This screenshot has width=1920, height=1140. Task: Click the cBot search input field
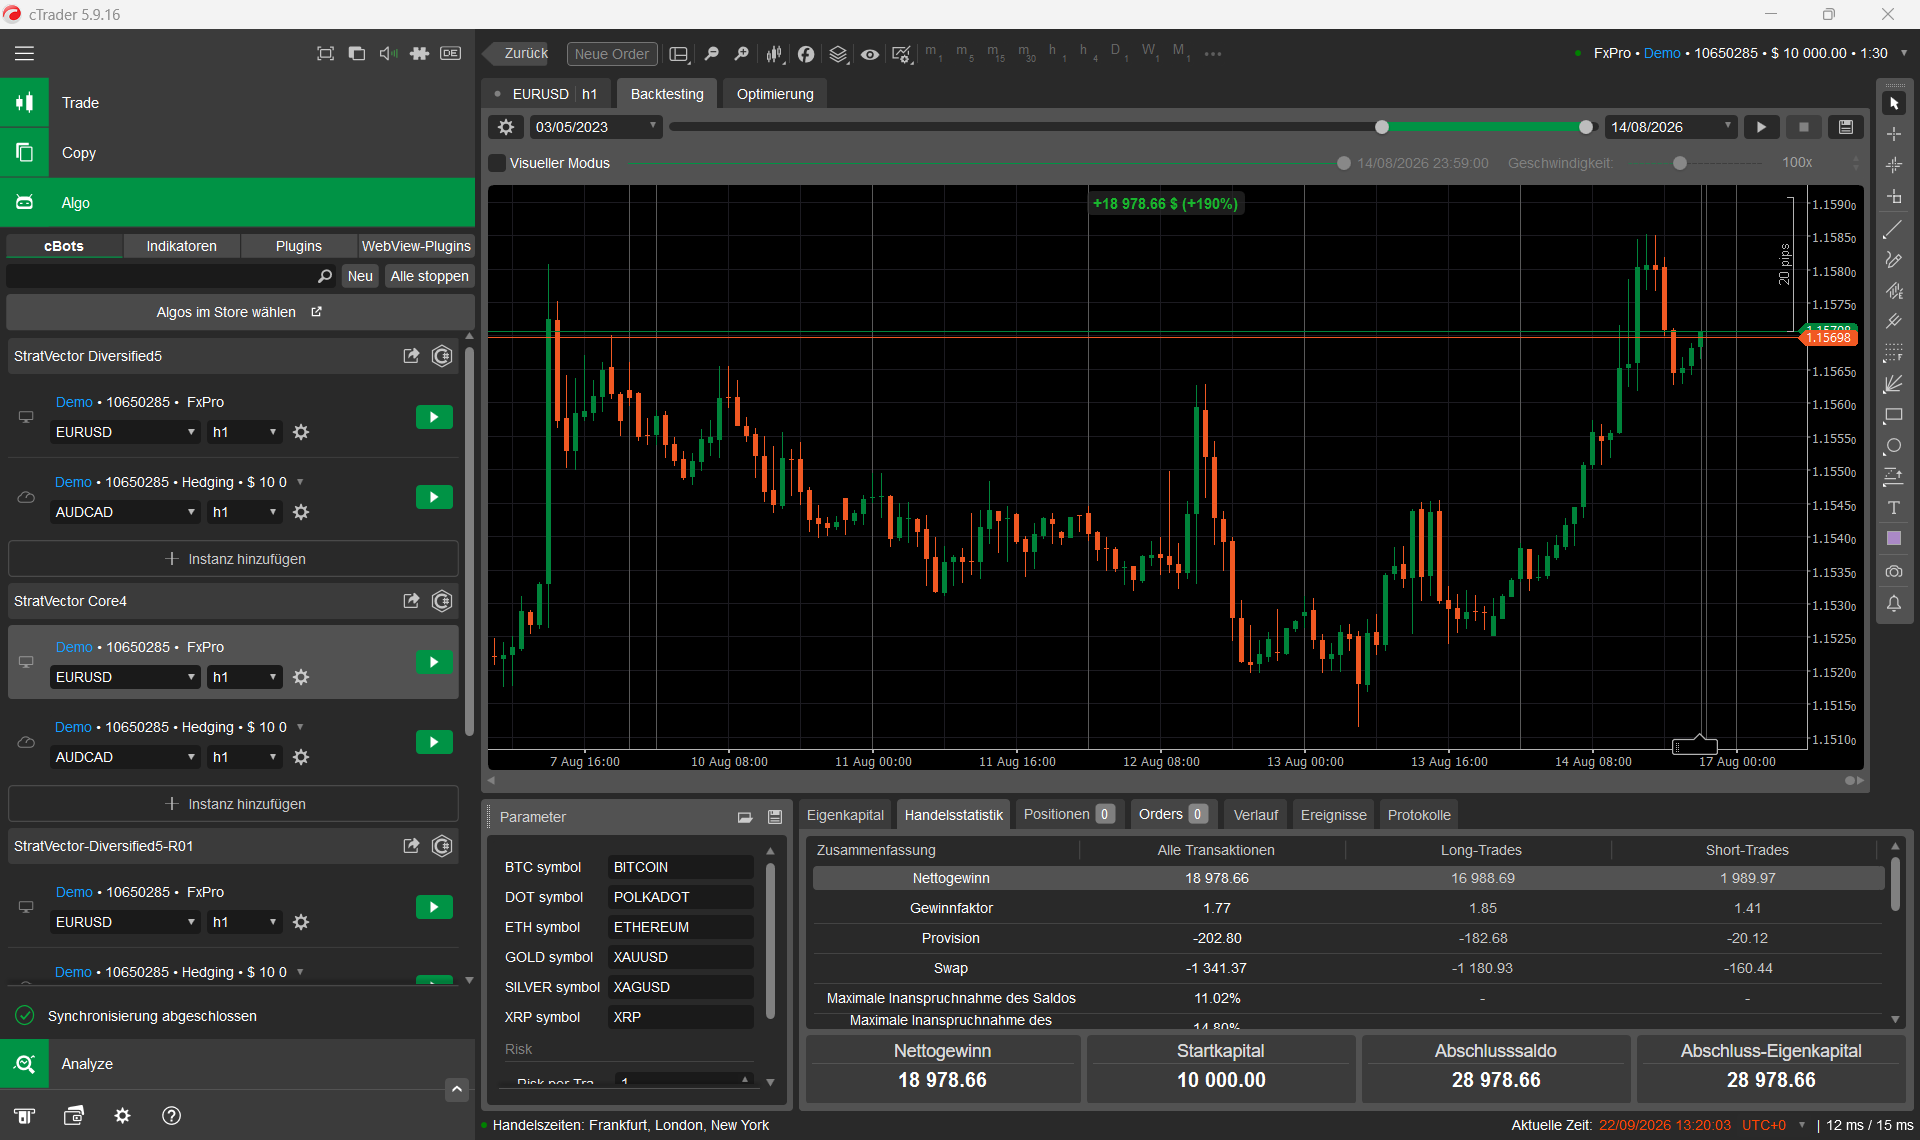pyautogui.click(x=172, y=276)
